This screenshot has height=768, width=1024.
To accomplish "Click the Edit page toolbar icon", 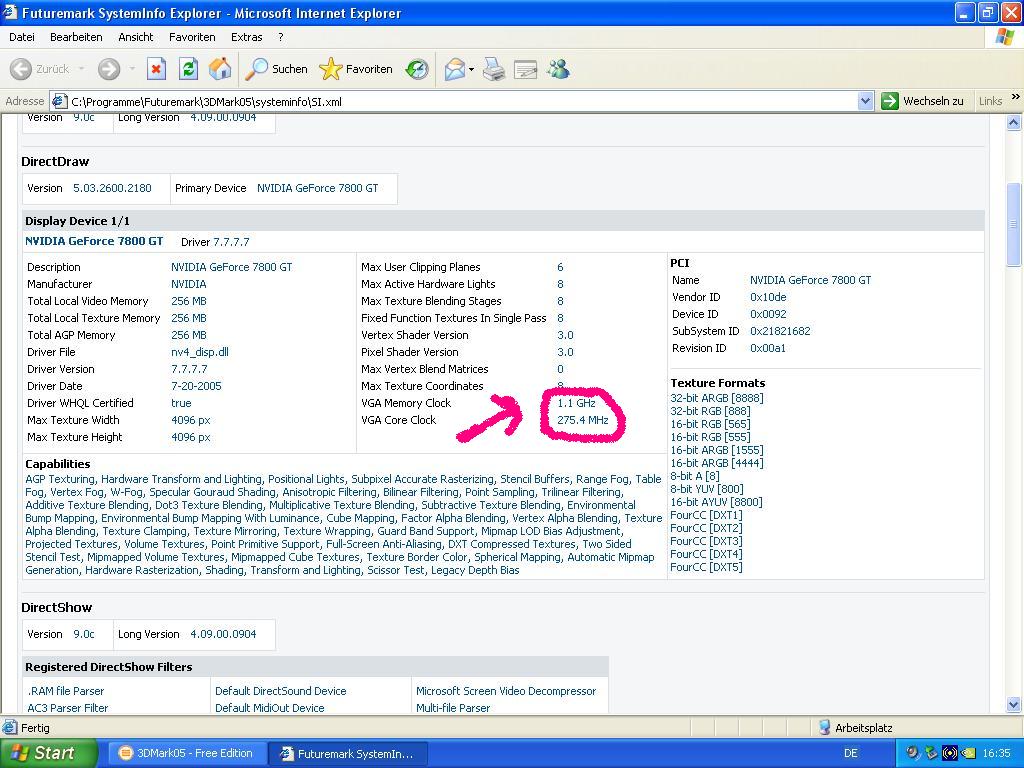I will [525, 69].
